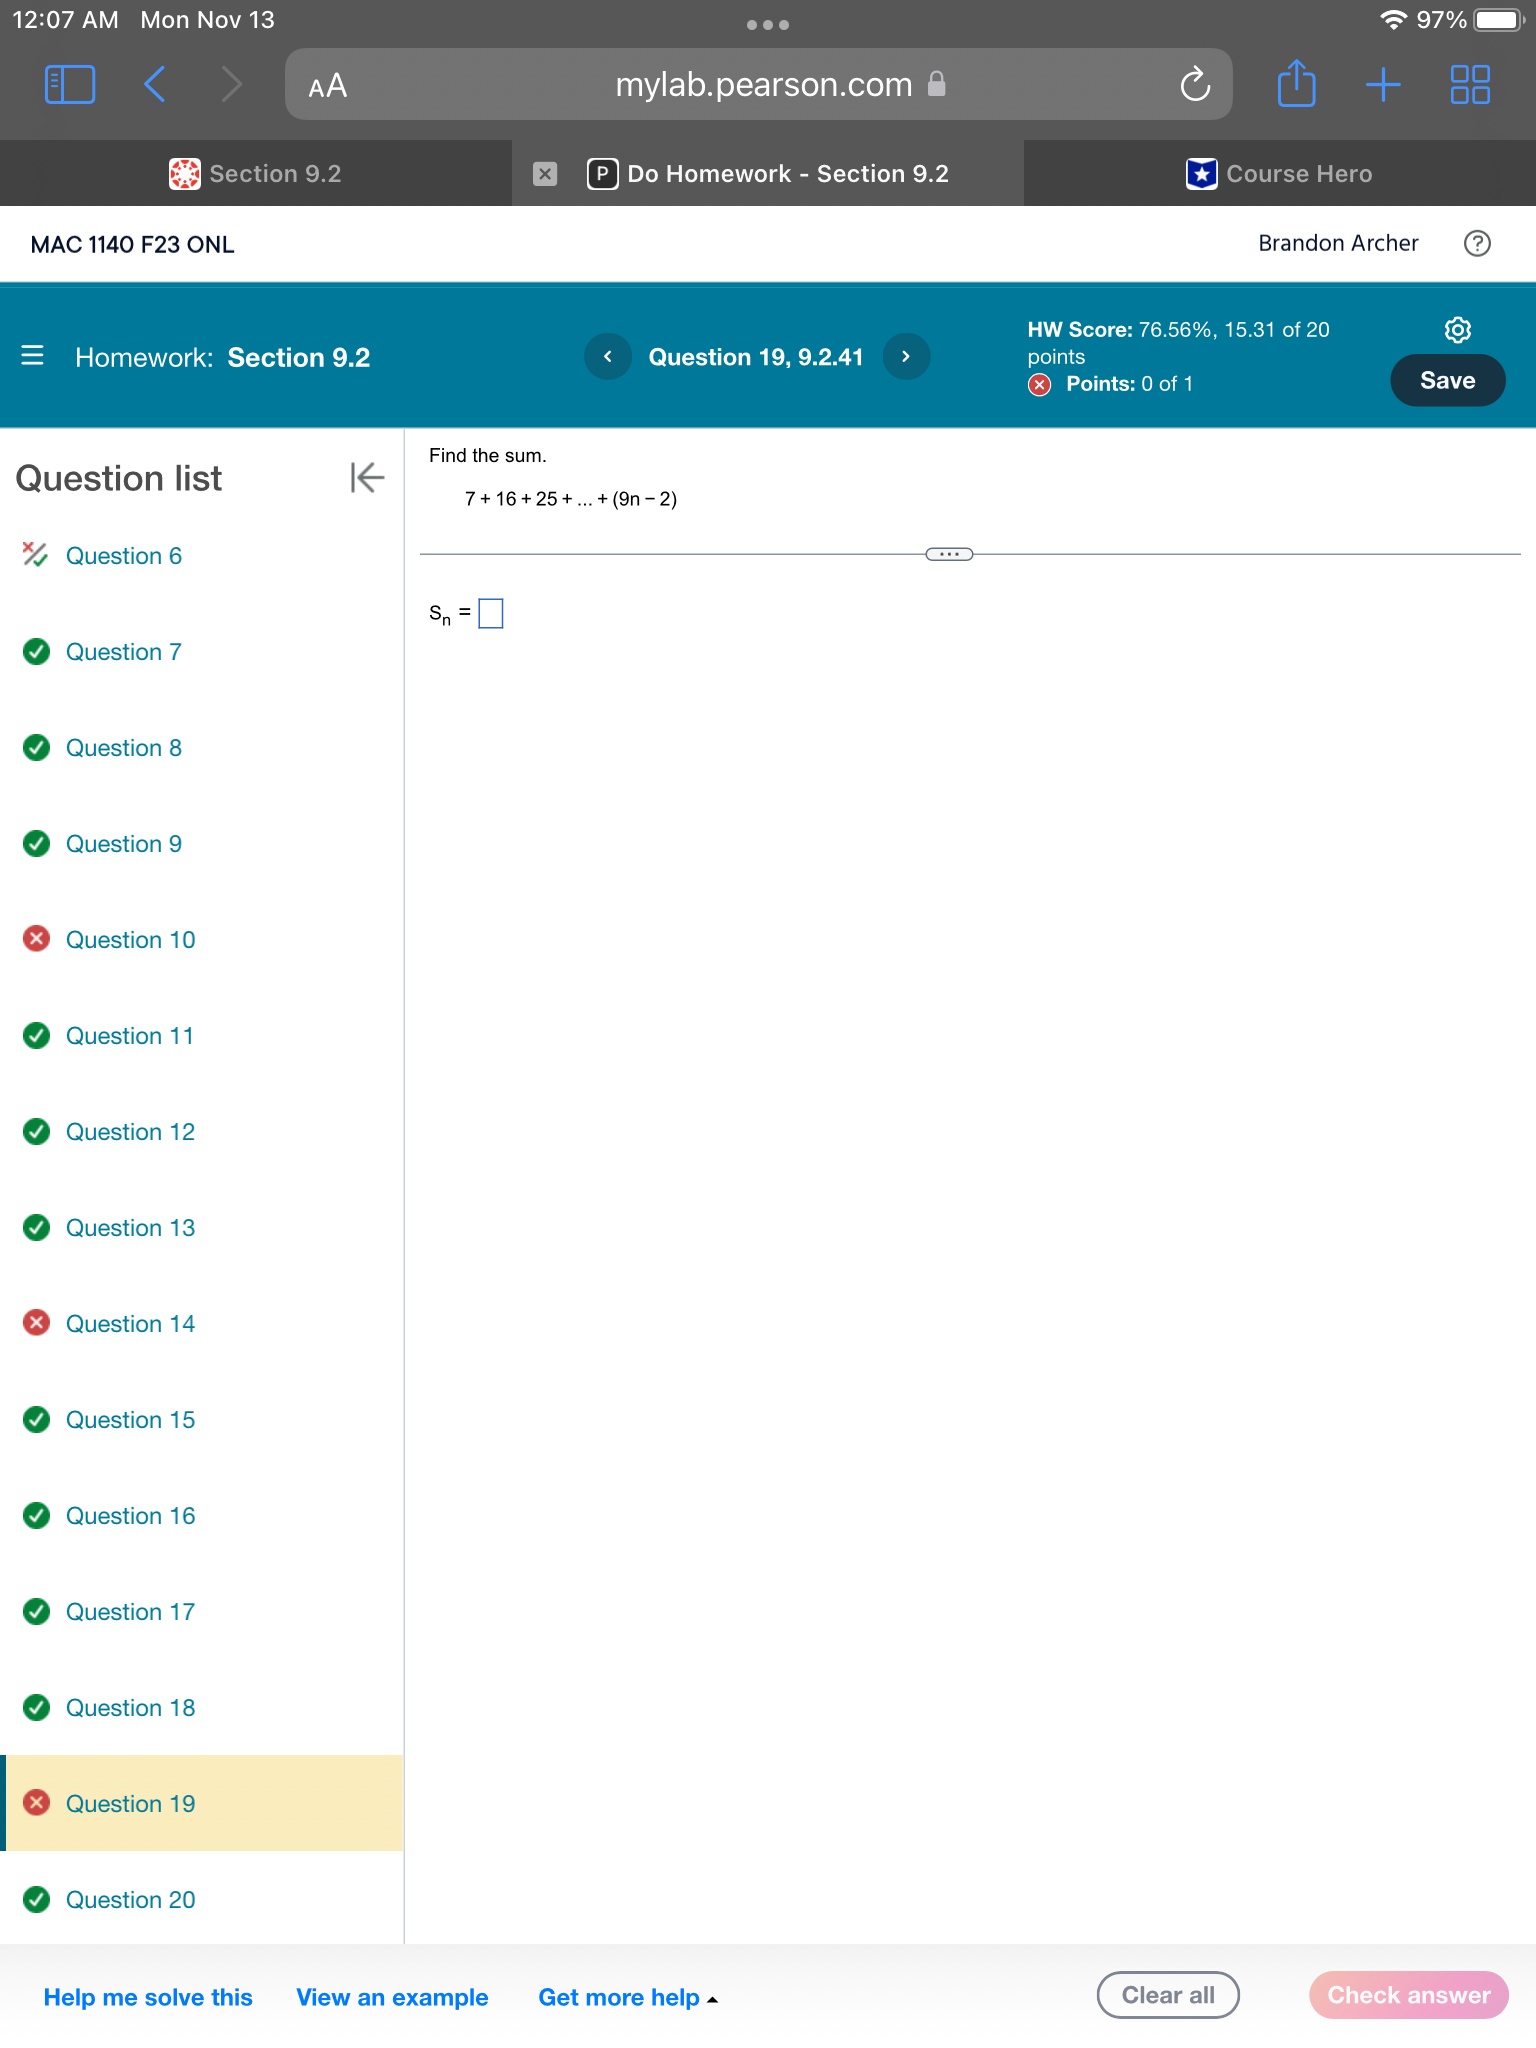The image size is (1536, 2048).
Task: Click red X icon next to Points
Action: coord(1040,385)
